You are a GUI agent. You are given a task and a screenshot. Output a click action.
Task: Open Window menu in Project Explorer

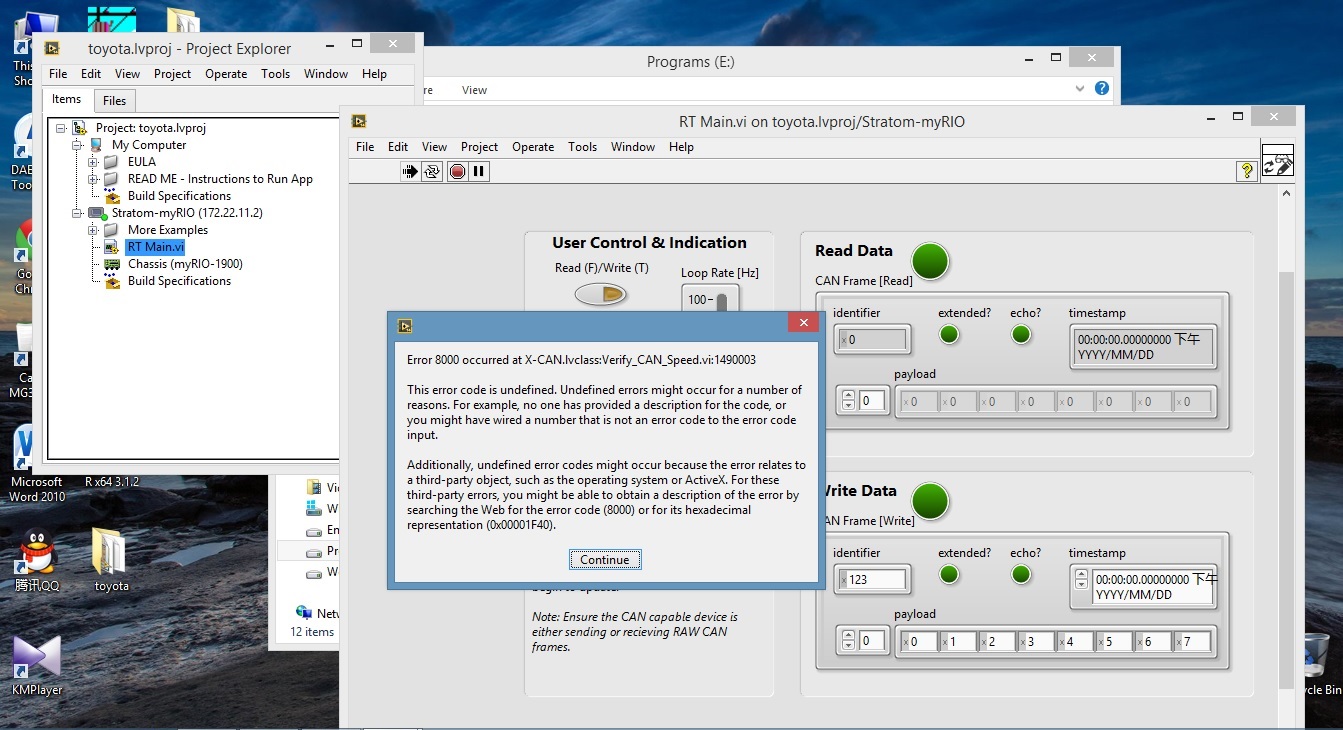[326, 74]
